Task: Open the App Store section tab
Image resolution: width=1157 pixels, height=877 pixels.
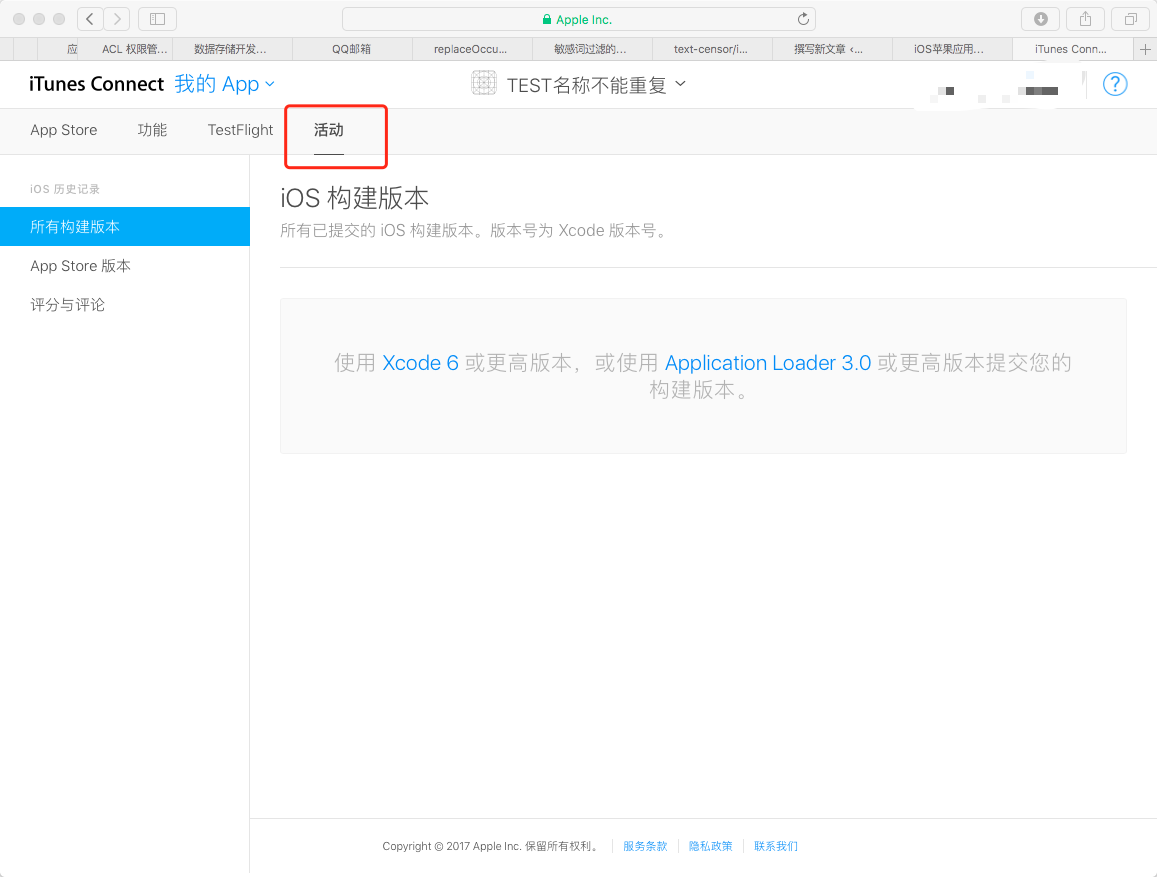Action: point(63,130)
